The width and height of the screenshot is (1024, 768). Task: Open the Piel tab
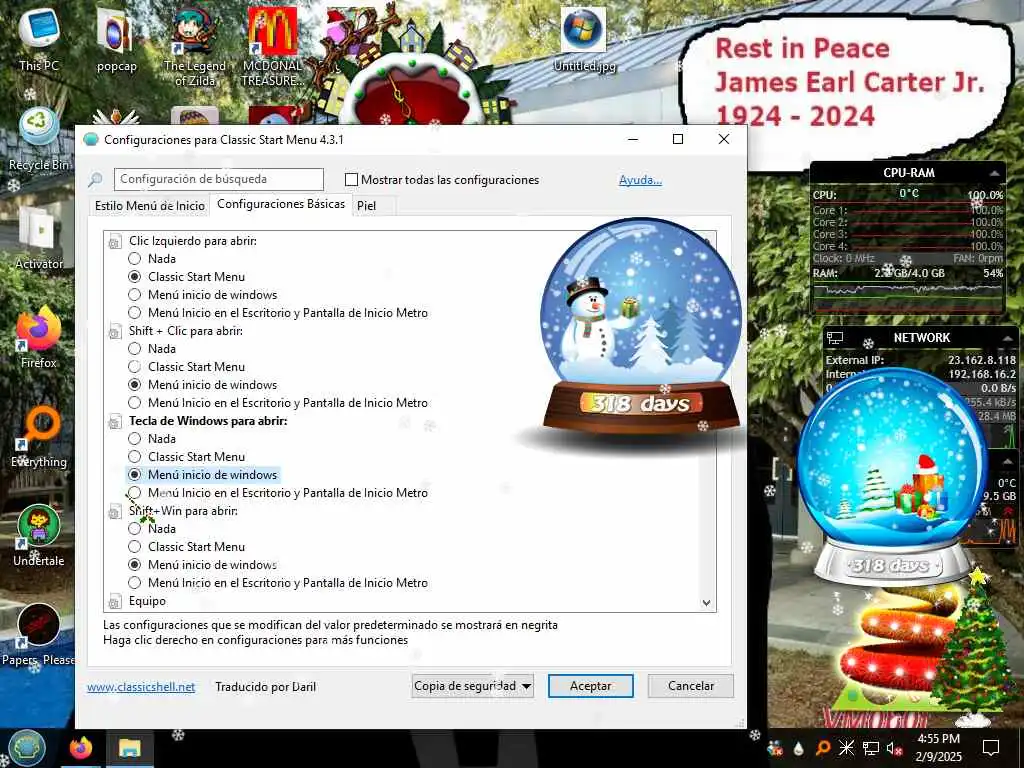point(366,206)
